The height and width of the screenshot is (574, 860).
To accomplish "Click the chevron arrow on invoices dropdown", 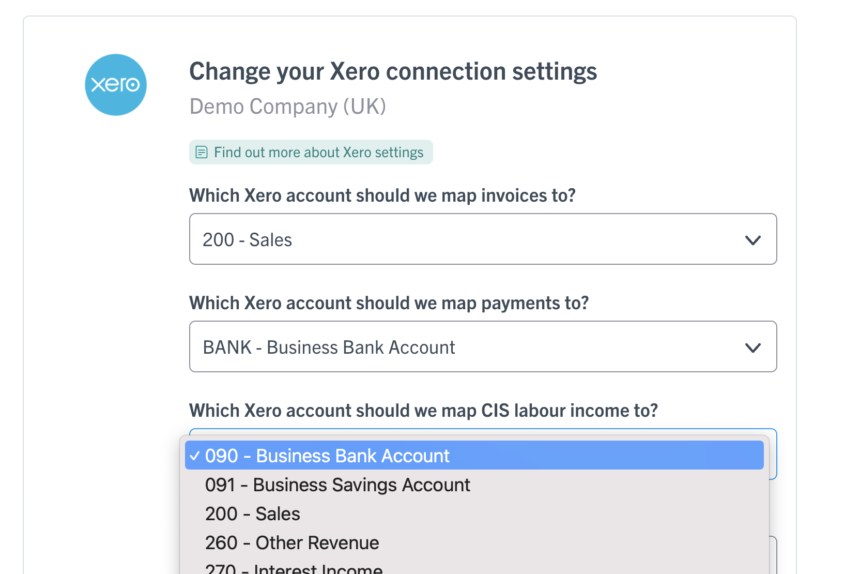I will pos(752,240).
